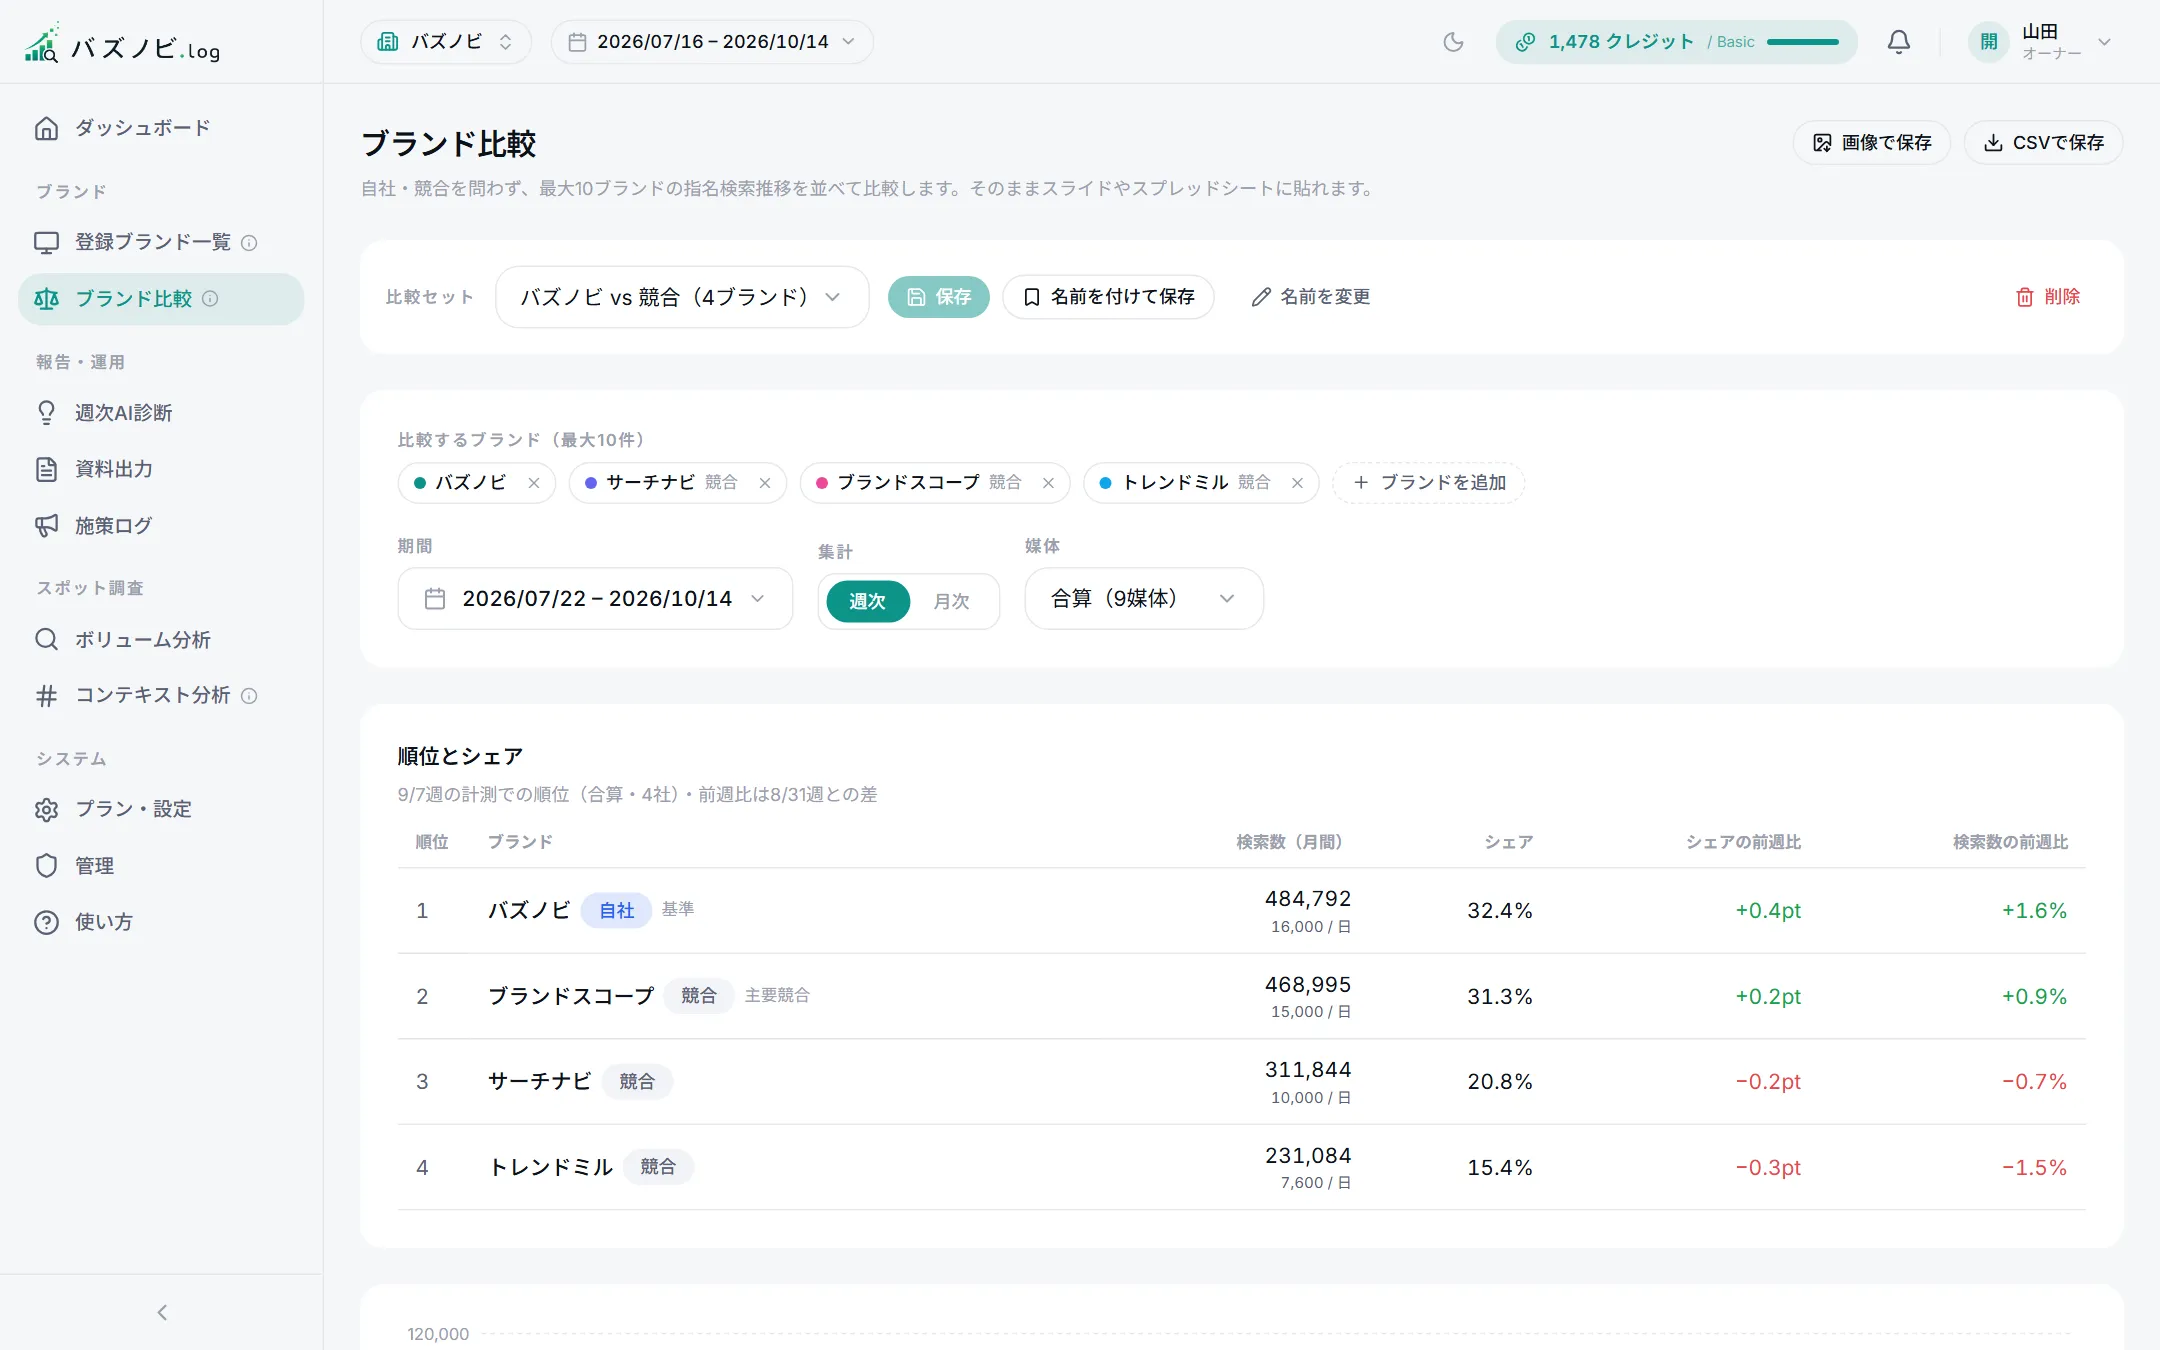The width and height of the screenshot is (2160, 1350).
Task: Open ボリューム分析
Action: click(x=161, y=640)
